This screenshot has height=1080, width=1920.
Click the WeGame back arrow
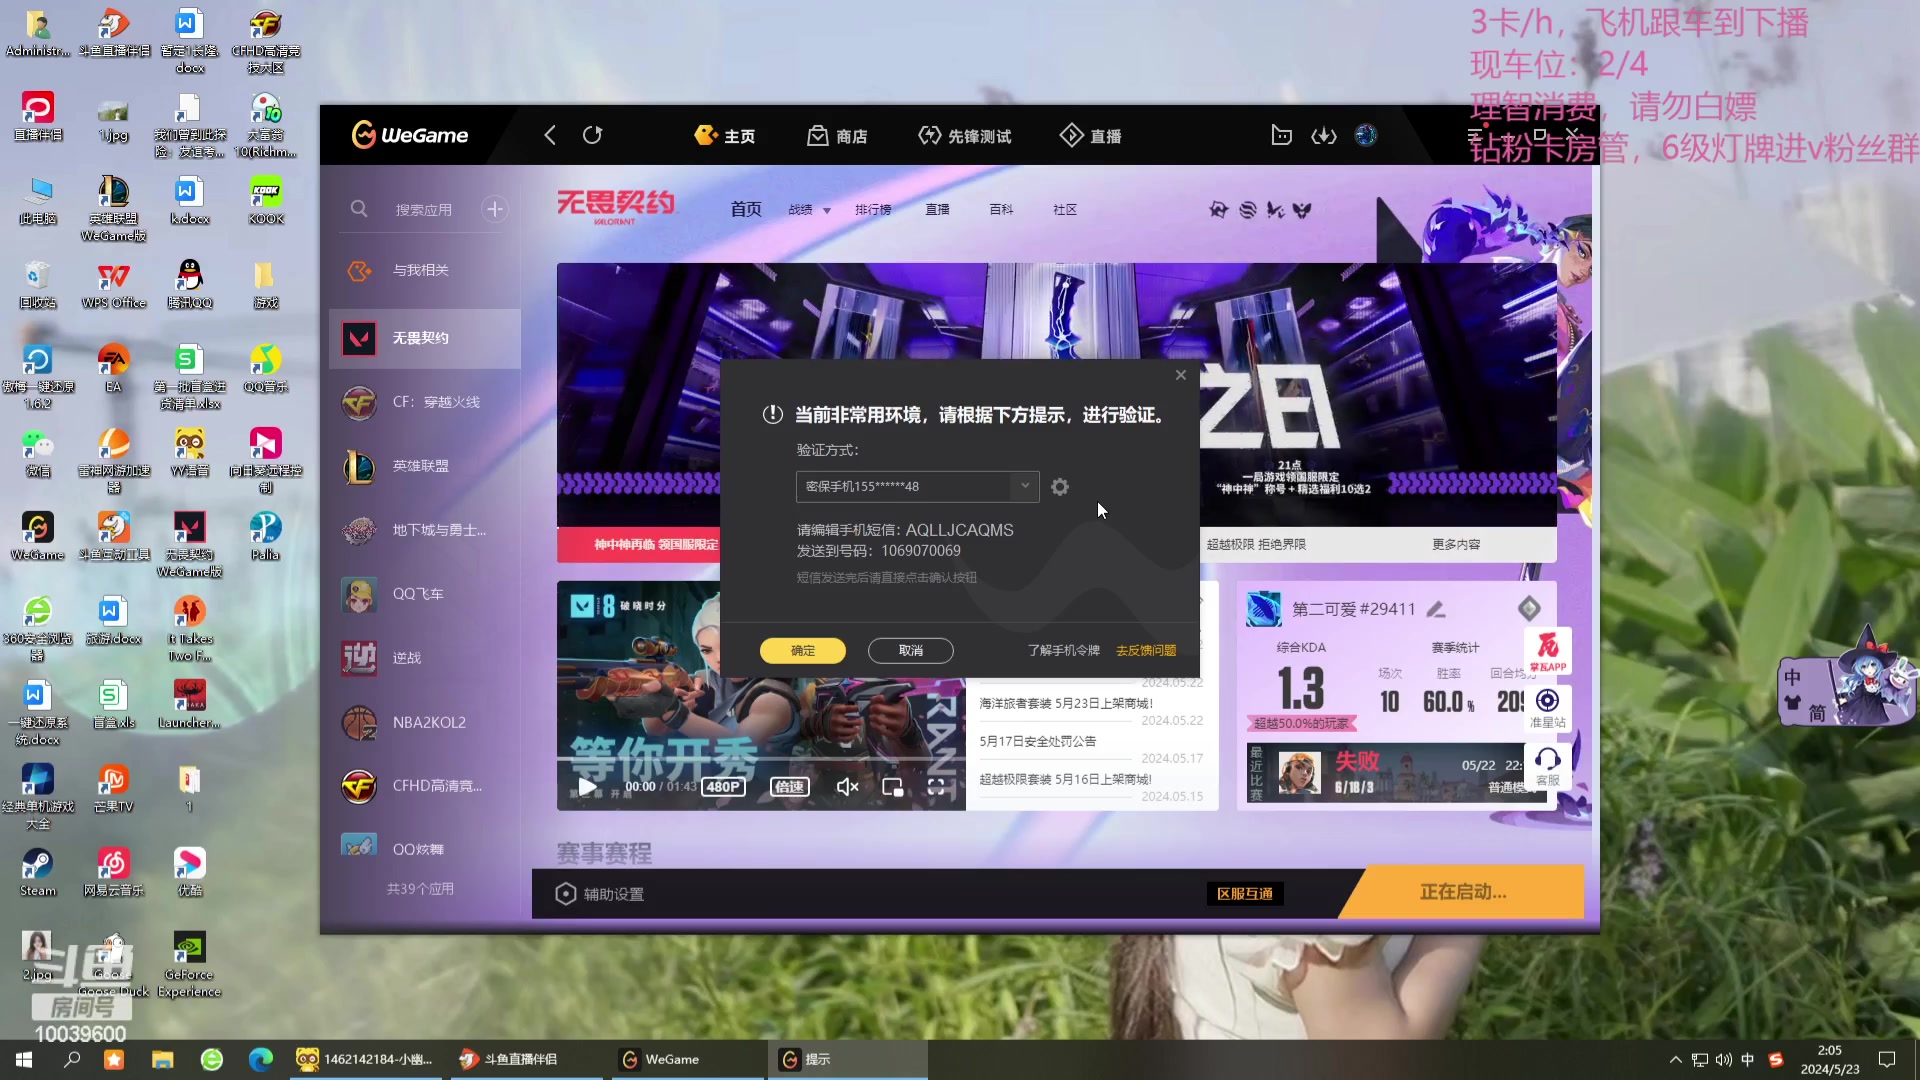coord(549,135)
